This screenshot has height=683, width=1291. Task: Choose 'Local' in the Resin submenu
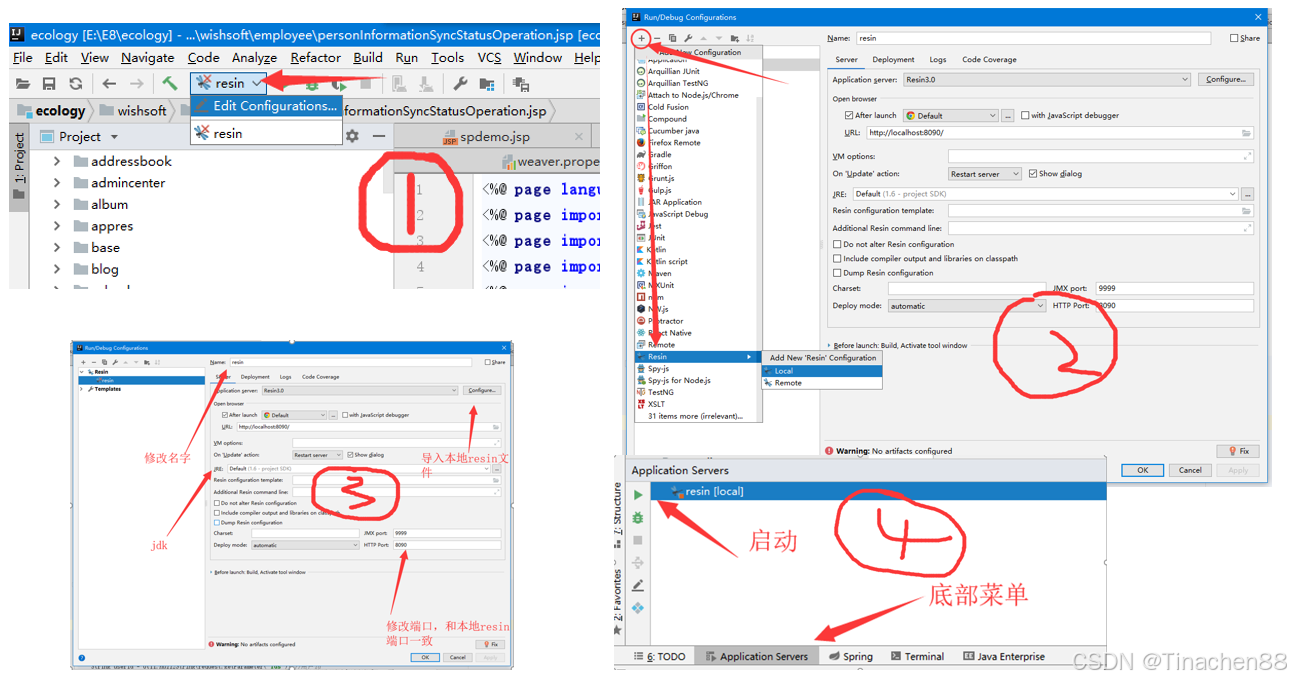click(x=784, y=371)
